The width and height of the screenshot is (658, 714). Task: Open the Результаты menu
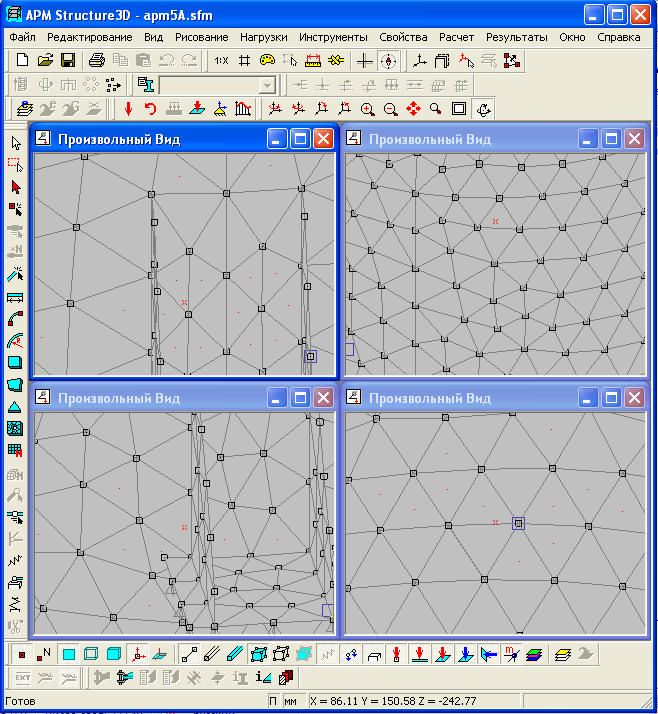click(516, 37)
